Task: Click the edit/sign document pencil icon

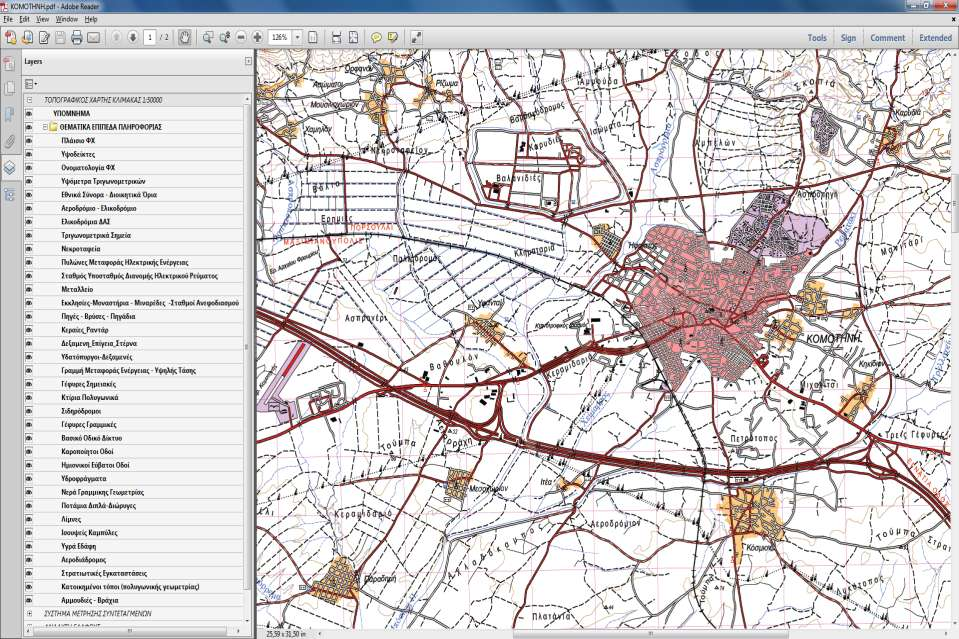Action: [44, 38]
